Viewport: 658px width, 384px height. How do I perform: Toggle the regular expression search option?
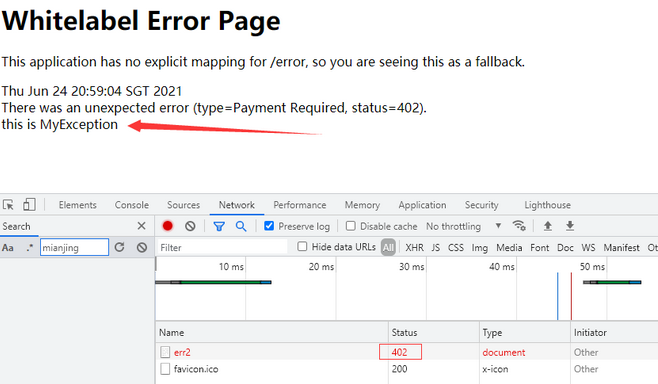29,248
